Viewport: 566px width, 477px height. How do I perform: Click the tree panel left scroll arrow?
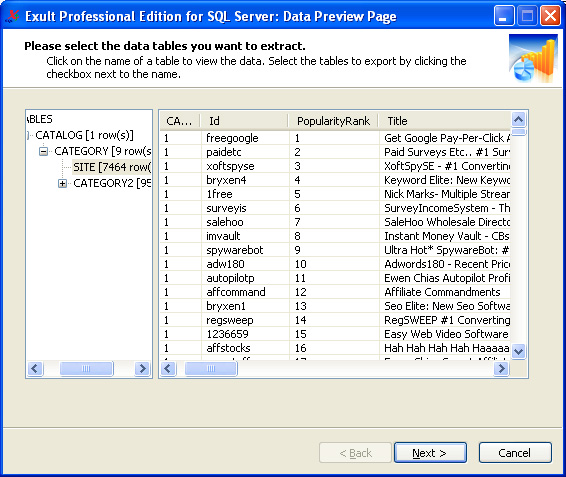pyautogui.click(x=35, y=369)
